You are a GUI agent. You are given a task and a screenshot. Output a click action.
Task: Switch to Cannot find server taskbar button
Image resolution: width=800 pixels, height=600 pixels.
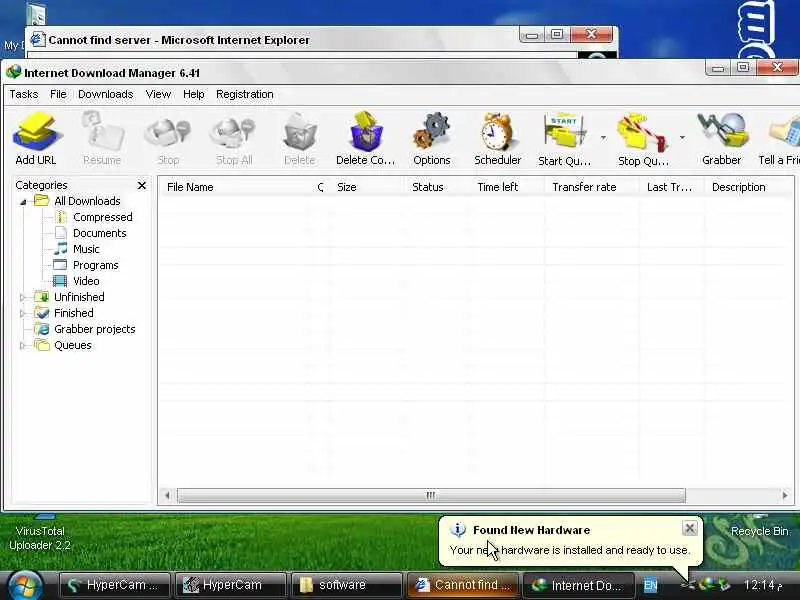tap(462, 585)
